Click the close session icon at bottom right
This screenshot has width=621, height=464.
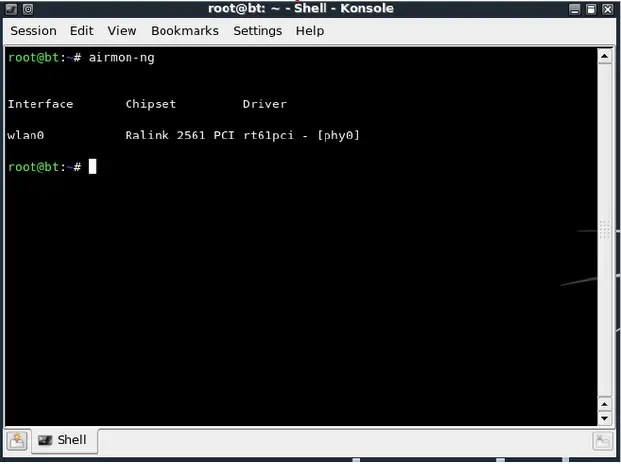pos(602,441)
